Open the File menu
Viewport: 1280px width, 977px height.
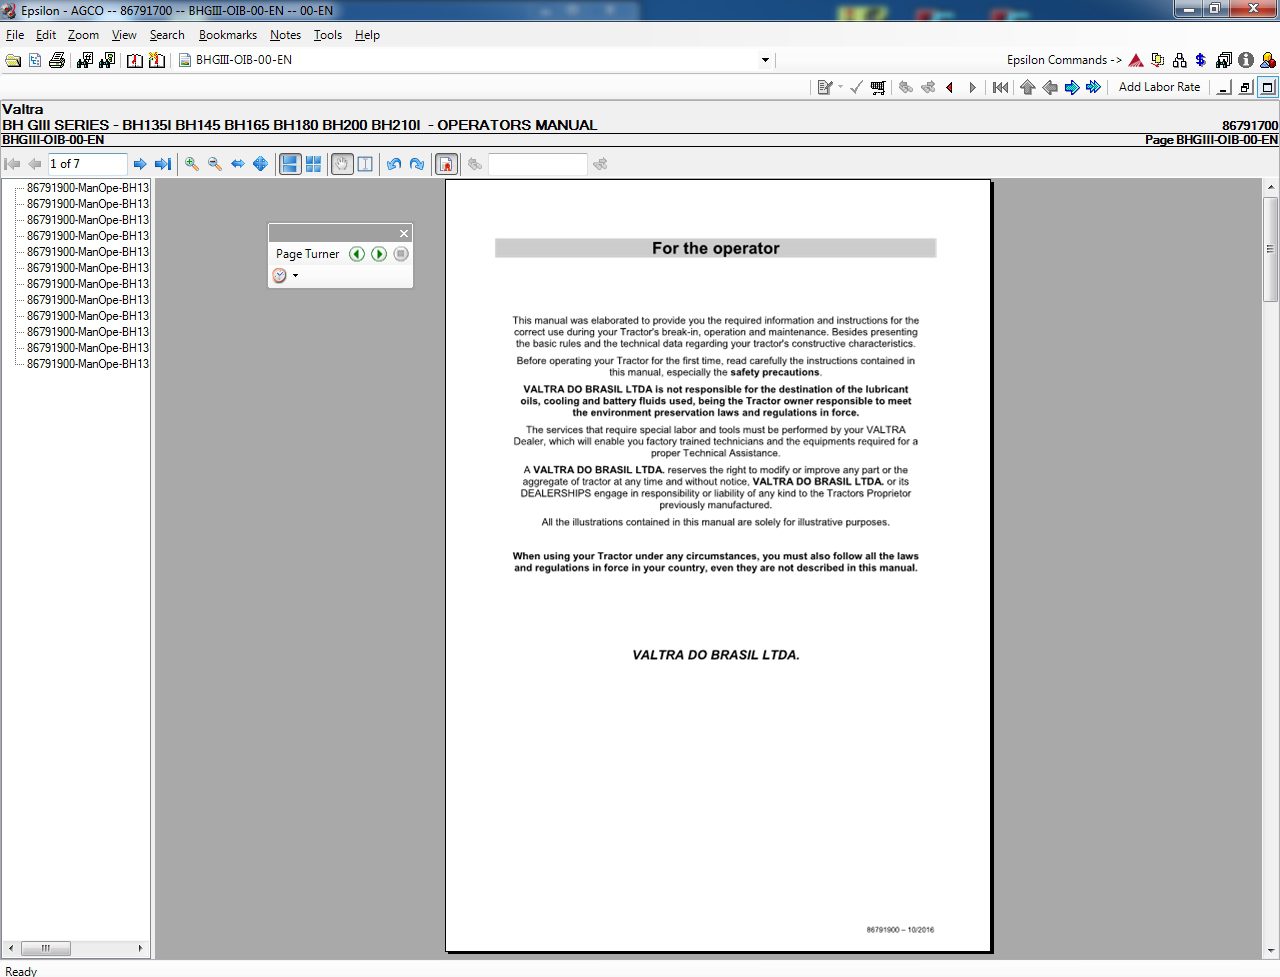coord(15,35)
